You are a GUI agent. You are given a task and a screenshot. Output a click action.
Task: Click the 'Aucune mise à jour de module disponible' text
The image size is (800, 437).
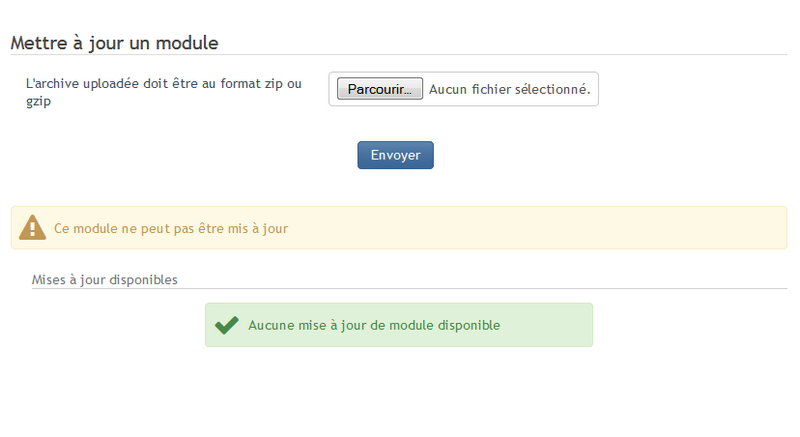(374, 325)
